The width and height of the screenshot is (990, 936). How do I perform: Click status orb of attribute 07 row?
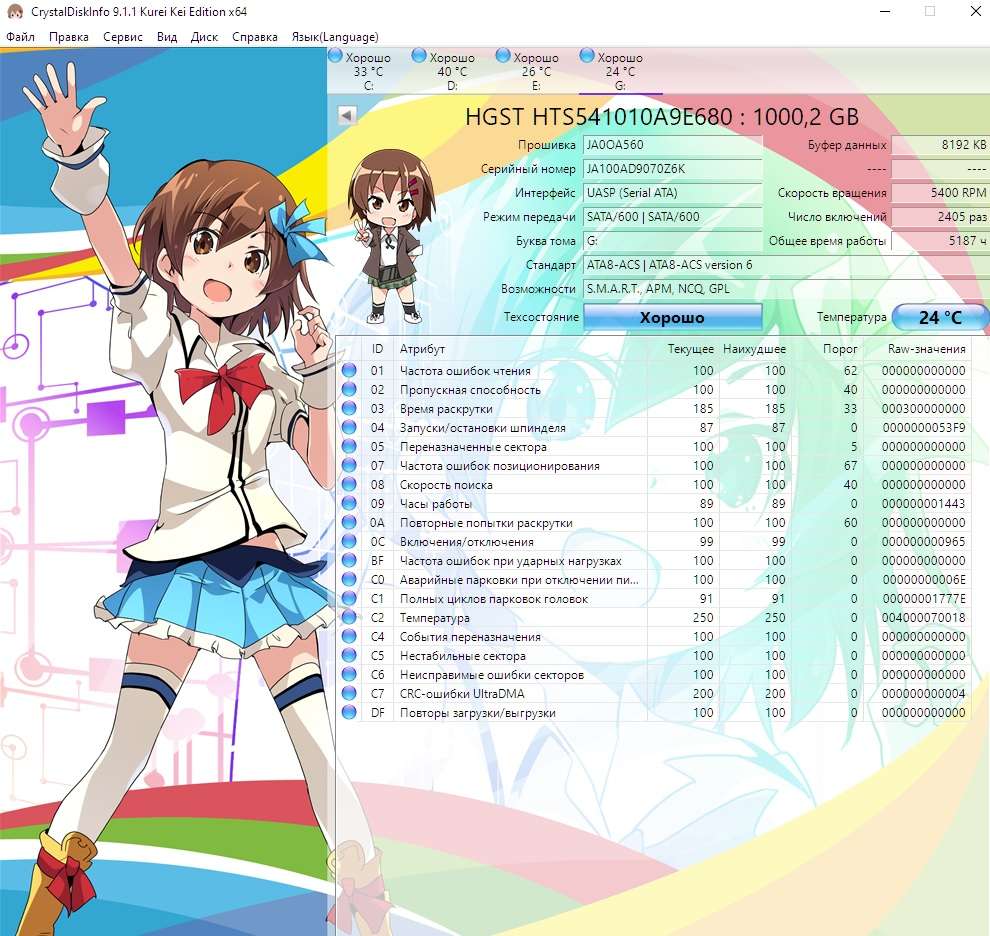tap(349, 465)
